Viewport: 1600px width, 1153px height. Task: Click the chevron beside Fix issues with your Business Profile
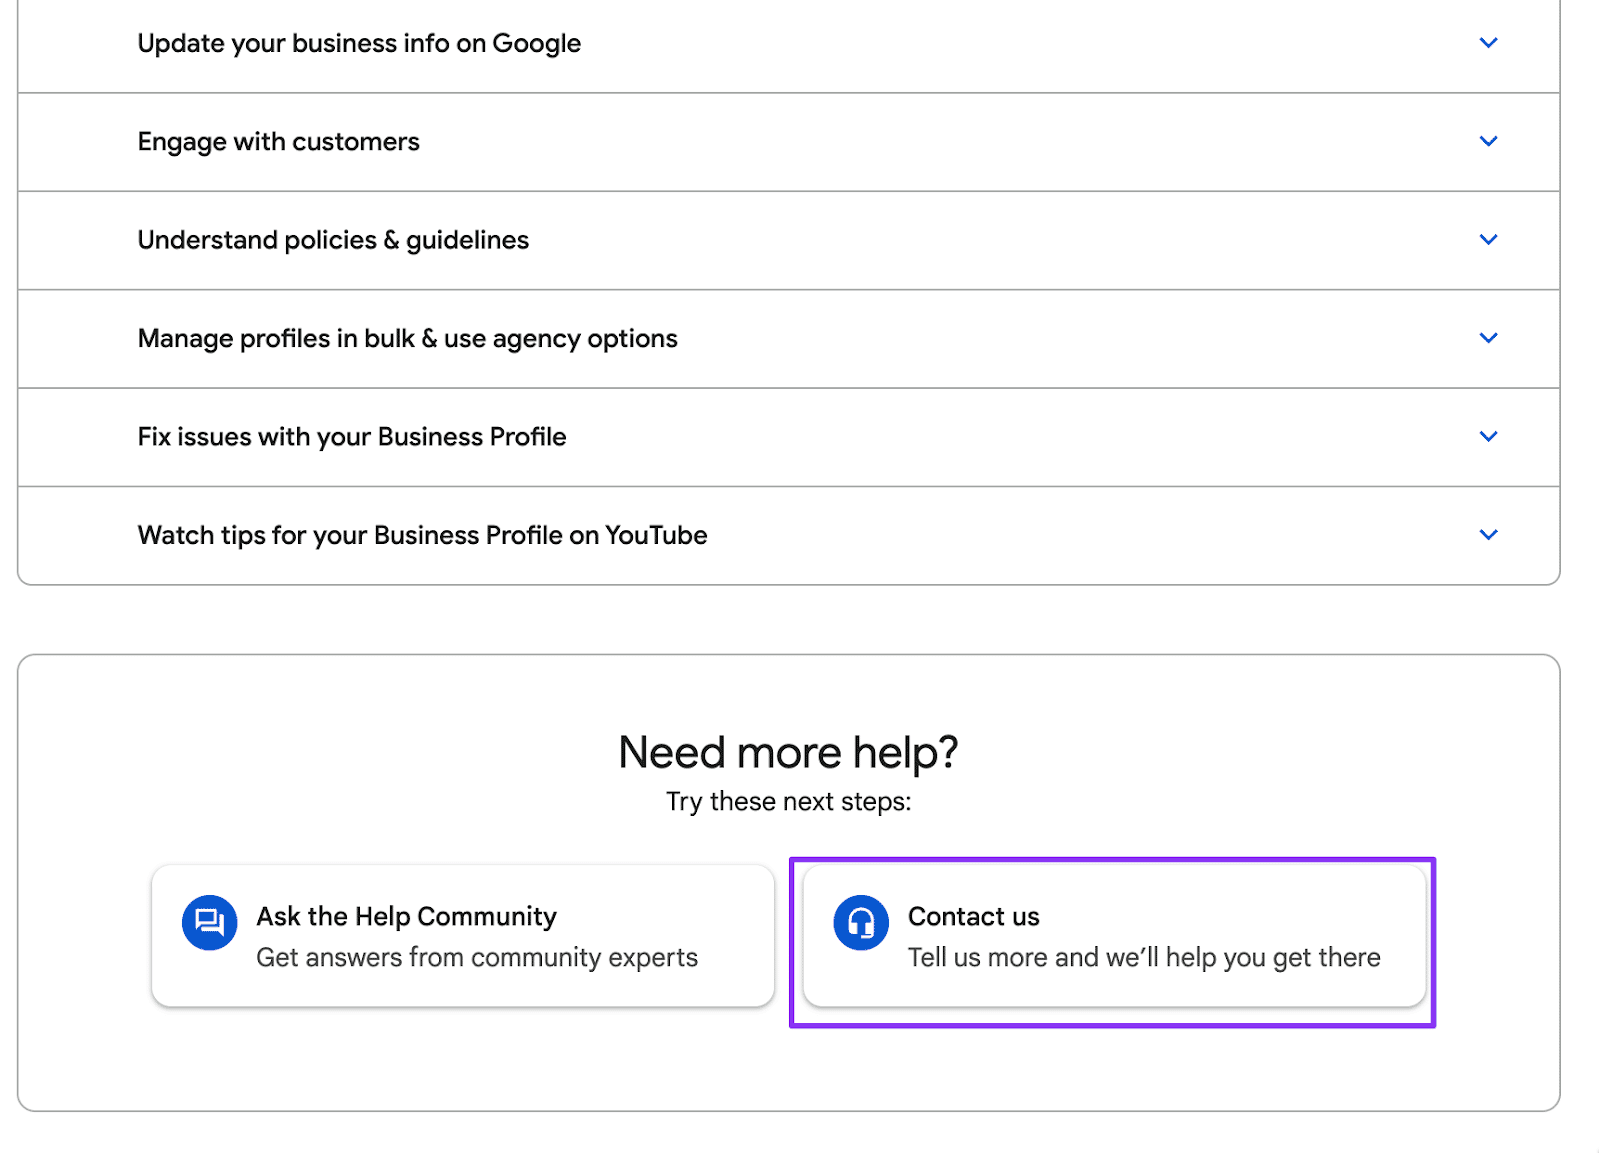[x=1488, y=436]
